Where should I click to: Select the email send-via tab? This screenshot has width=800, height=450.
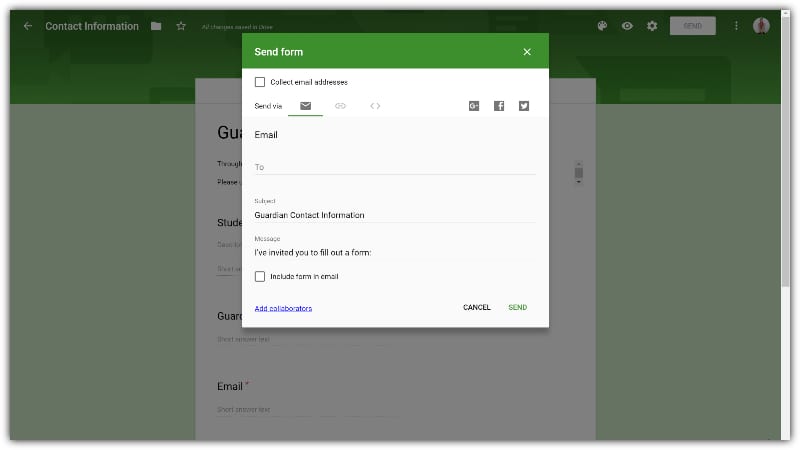(x=305, y=105)
